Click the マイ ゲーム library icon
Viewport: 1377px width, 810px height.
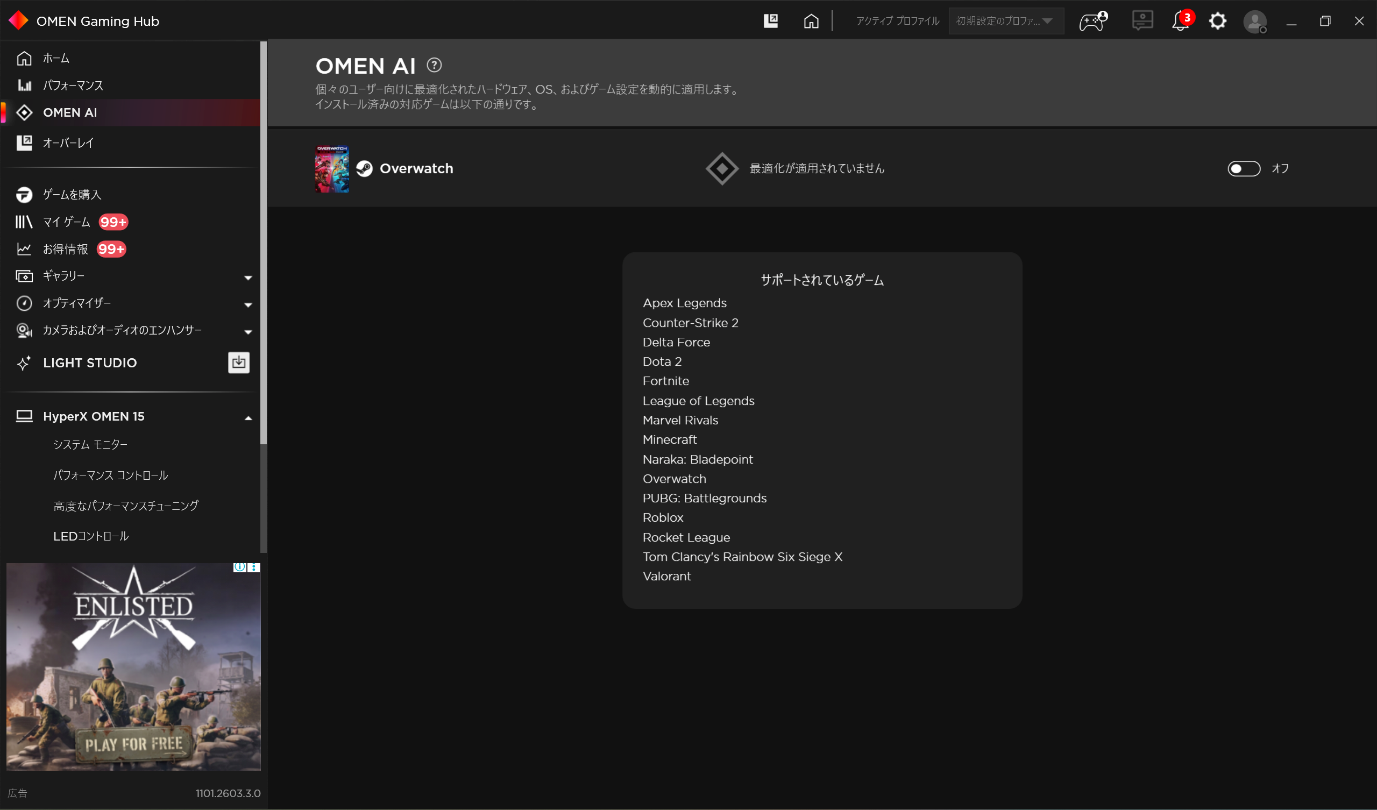24,222
